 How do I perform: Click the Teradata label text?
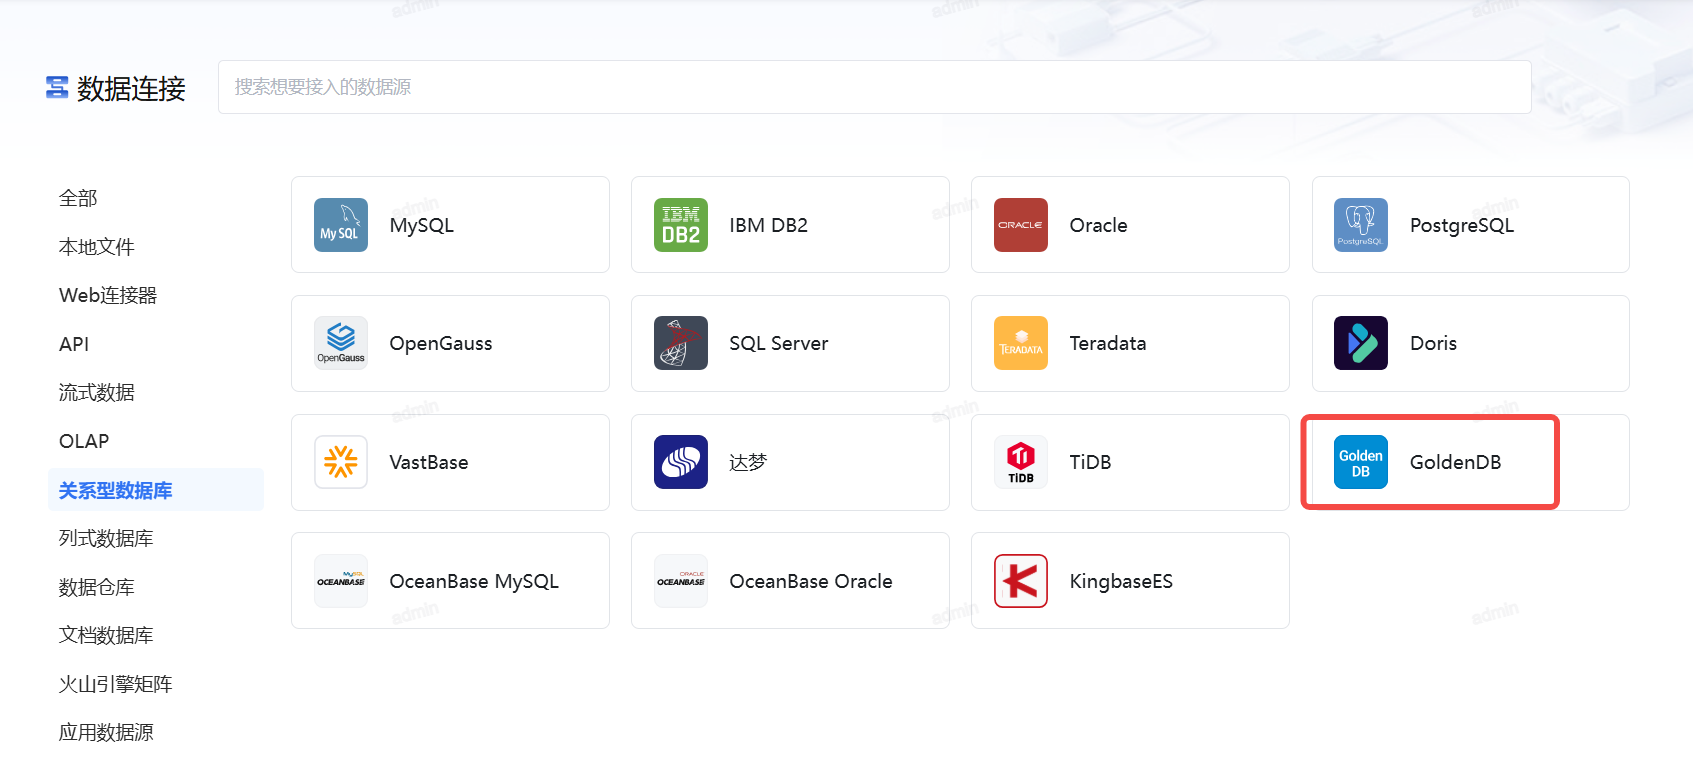coord(1107,343)
